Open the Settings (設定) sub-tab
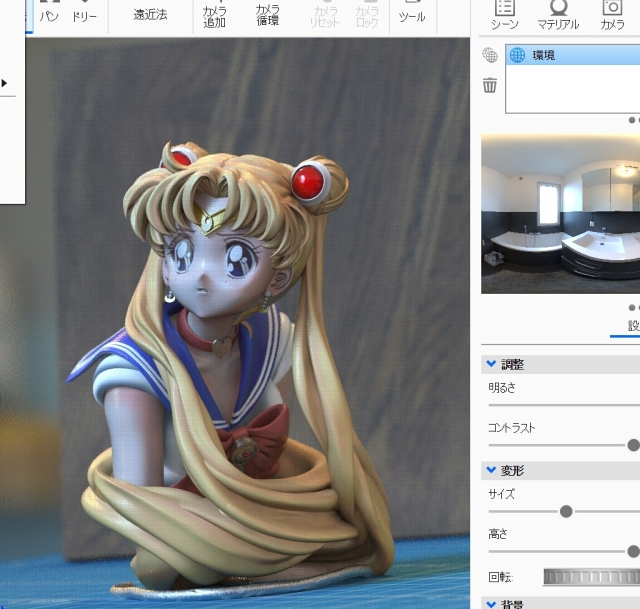Viewport: 640px width, 609px height. 633,326
